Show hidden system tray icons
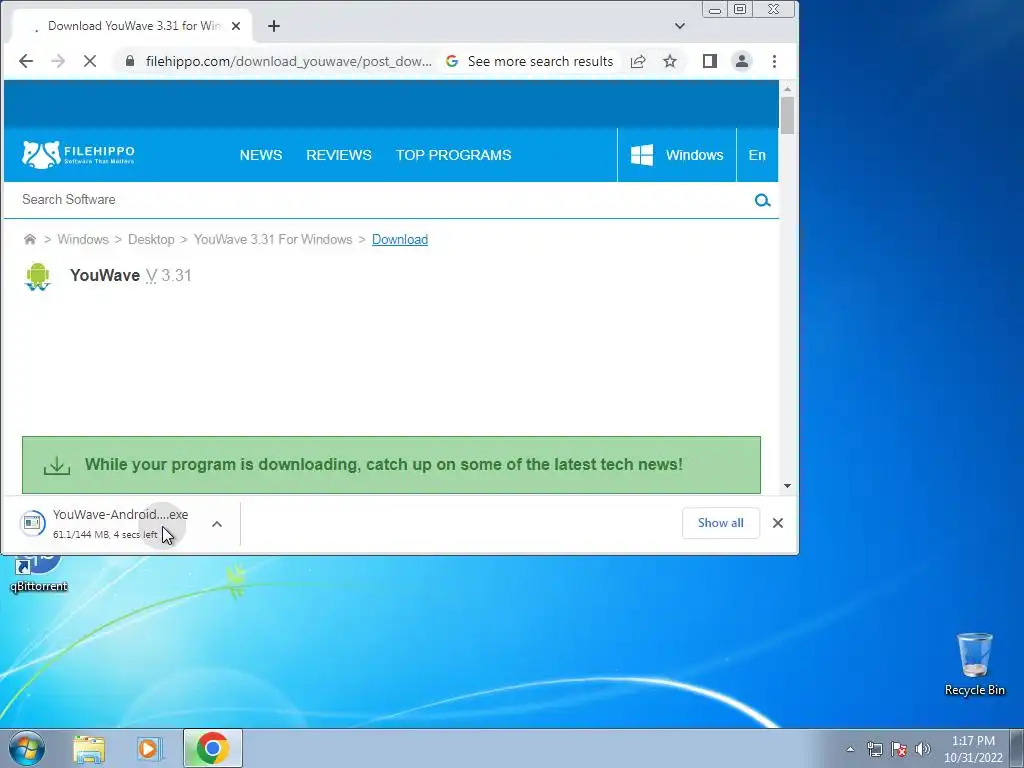The image size is (1024, 768). click(850, 749)
